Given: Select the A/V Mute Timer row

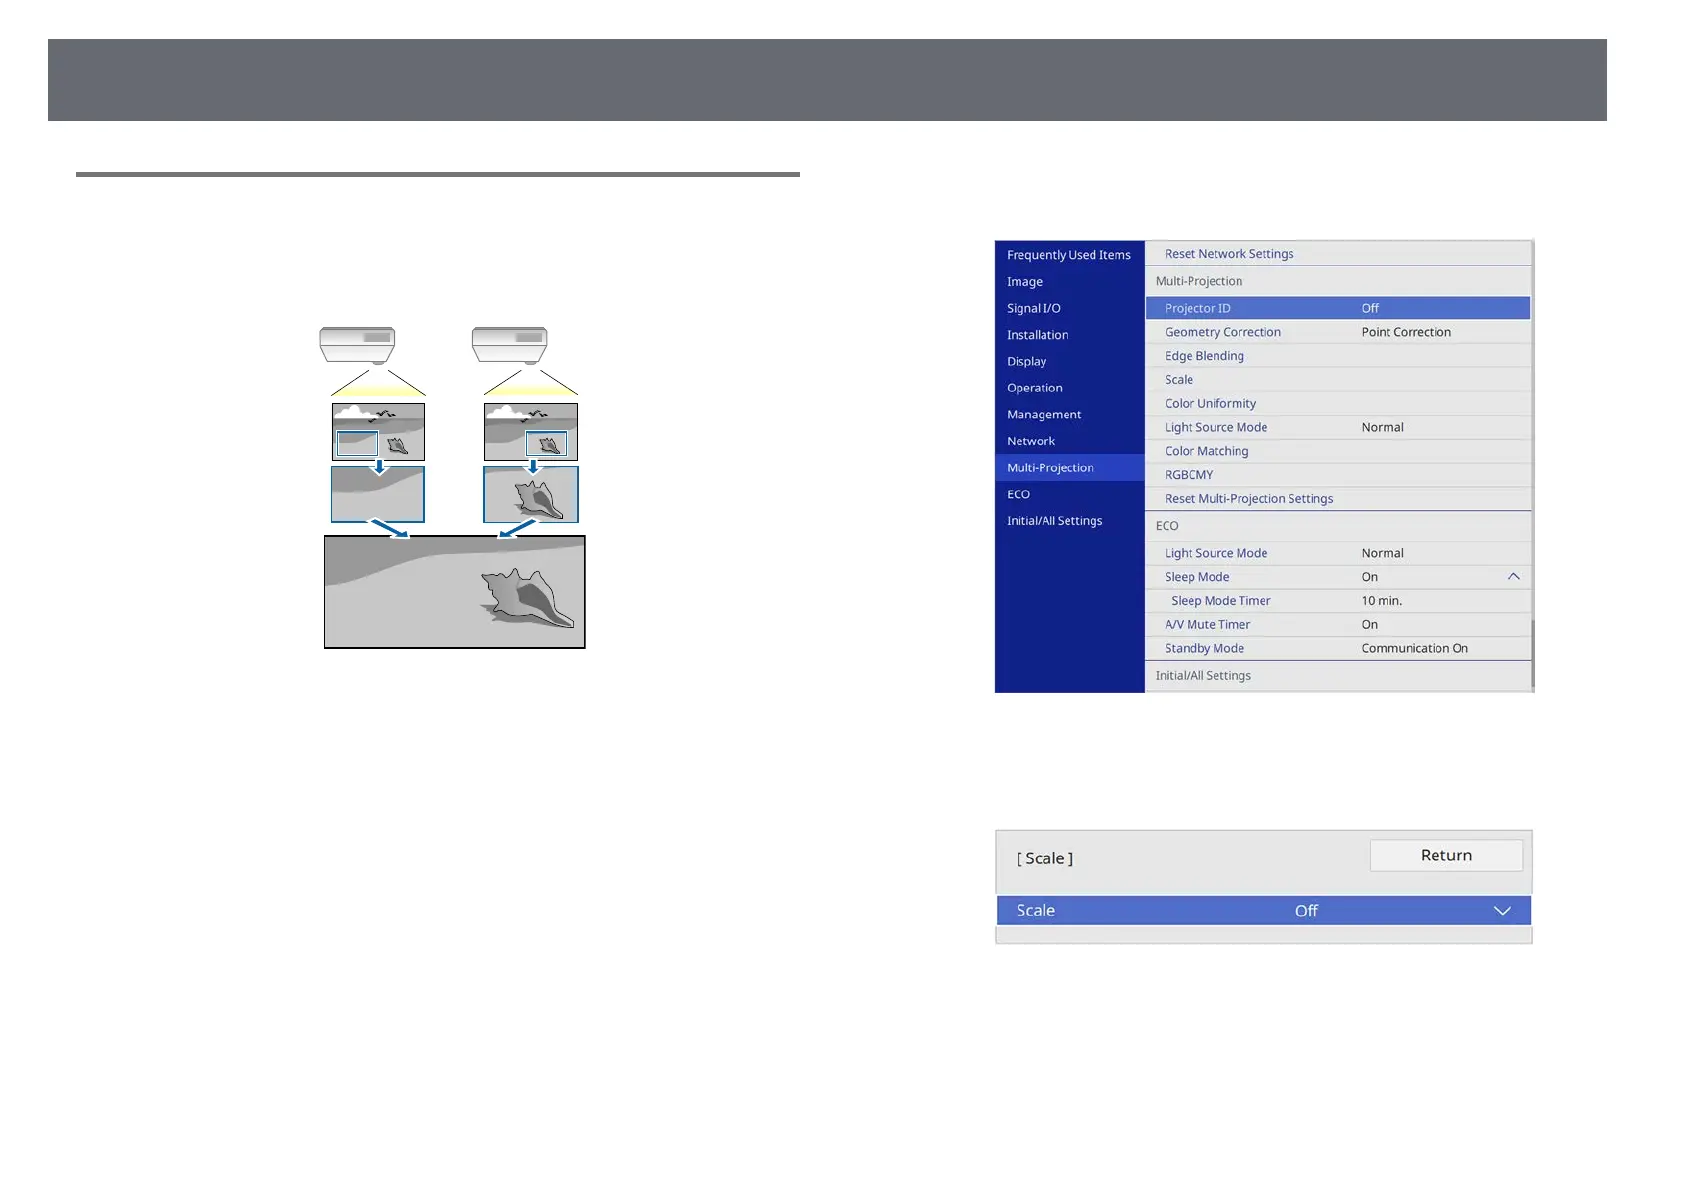Looking at the screenshot, I should (x=1337, y=625).
